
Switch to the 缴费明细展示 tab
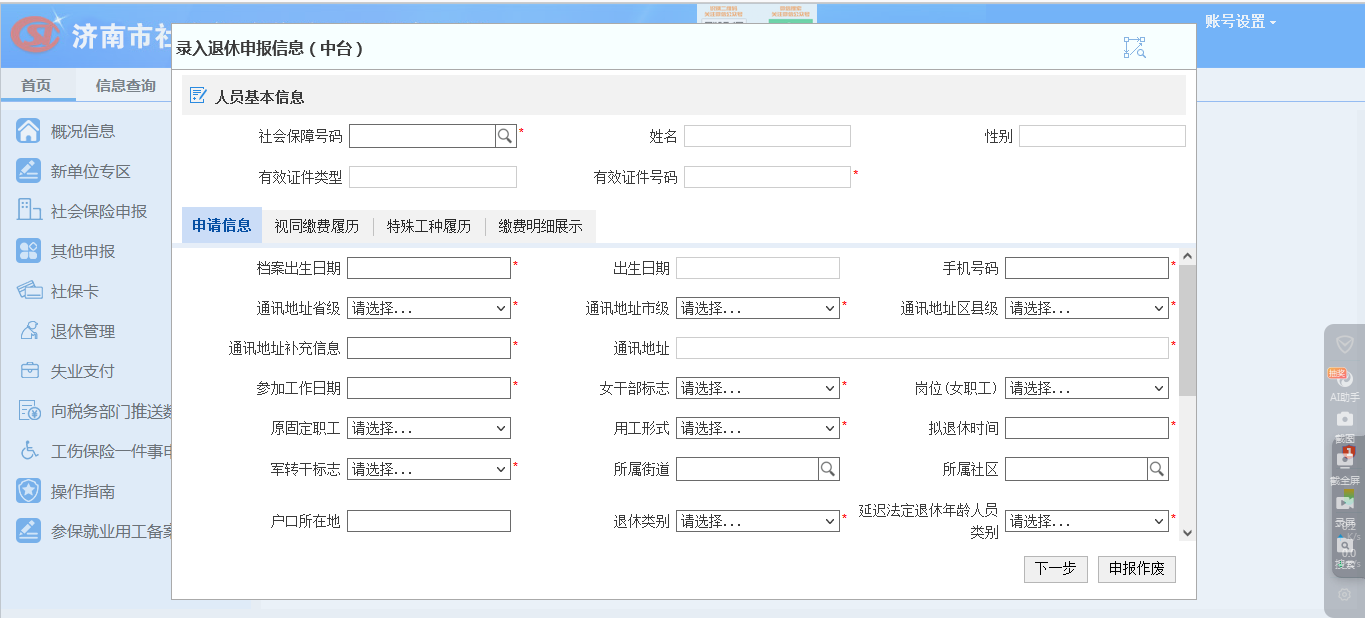pyautogui.click(x=540, y=226)
